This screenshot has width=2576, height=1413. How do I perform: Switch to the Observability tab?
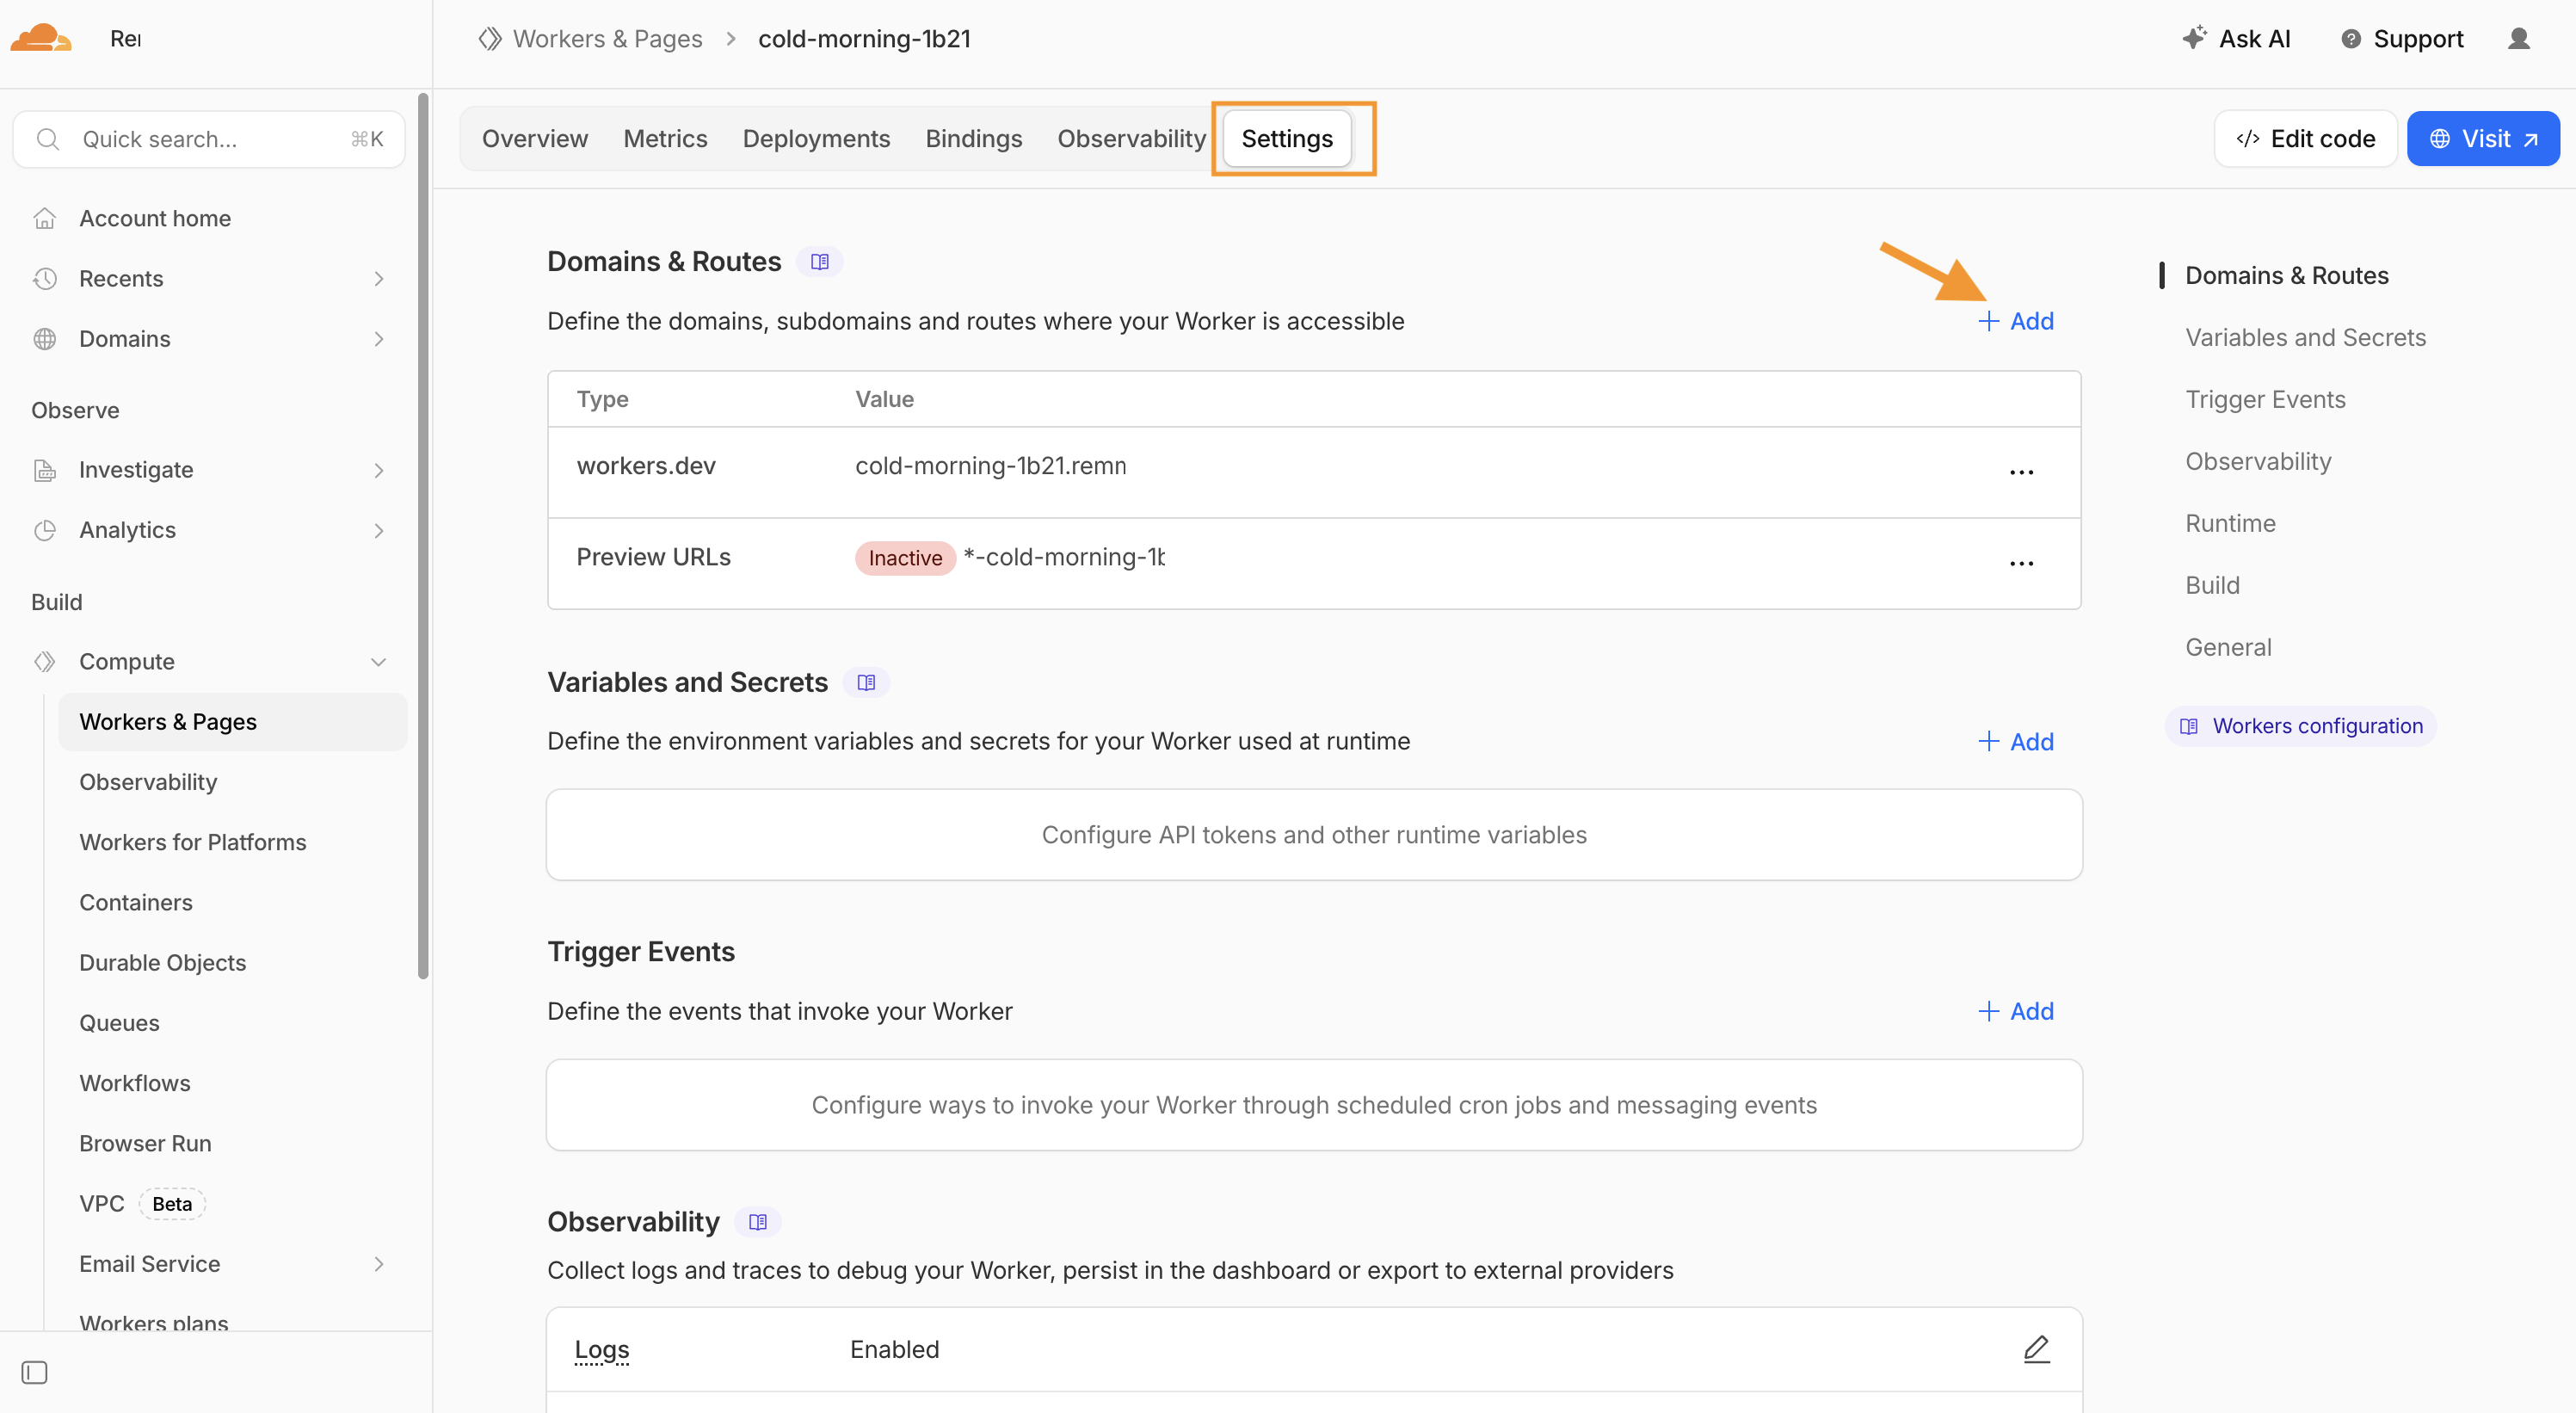[x=1131, y=139]
